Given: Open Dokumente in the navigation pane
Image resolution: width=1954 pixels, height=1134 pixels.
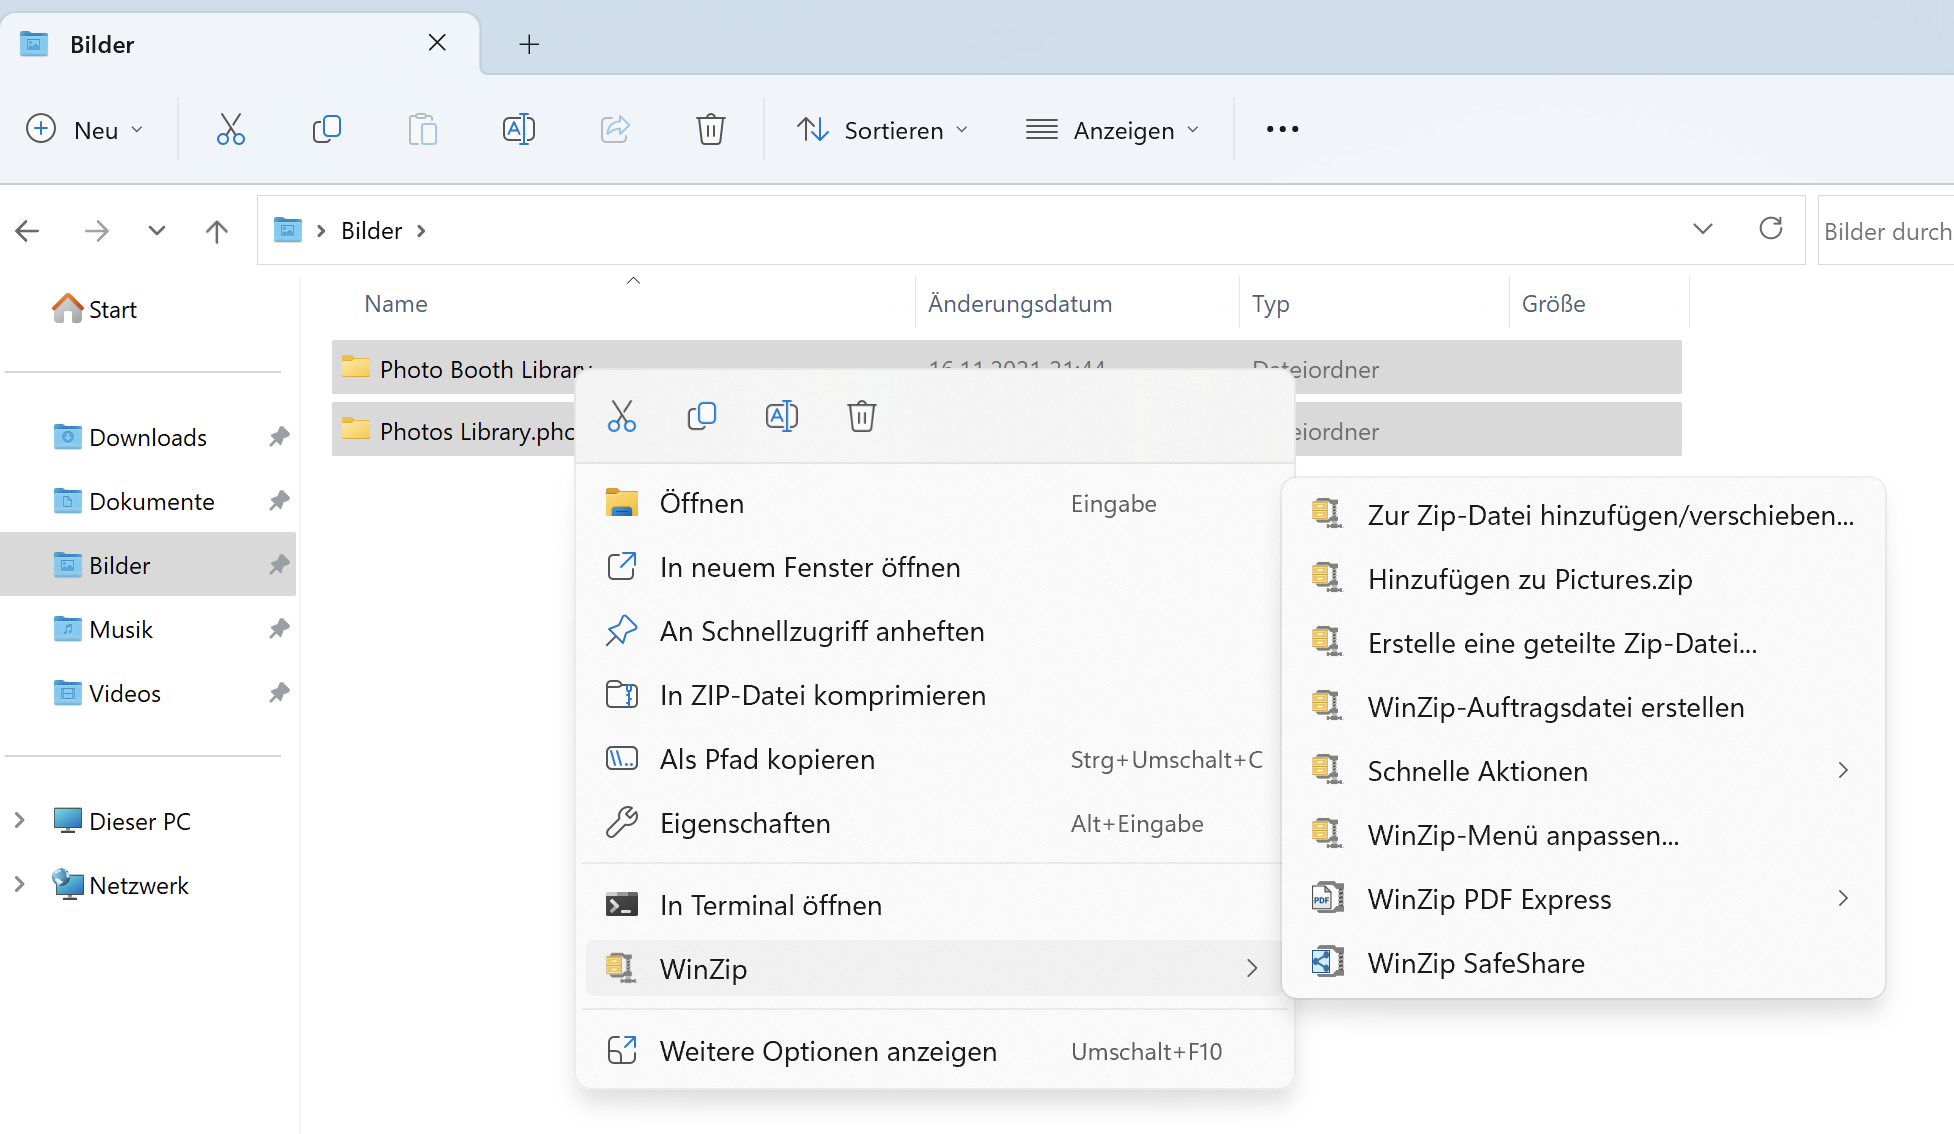Looking at the screenshot, I should (x=148, y=501).
